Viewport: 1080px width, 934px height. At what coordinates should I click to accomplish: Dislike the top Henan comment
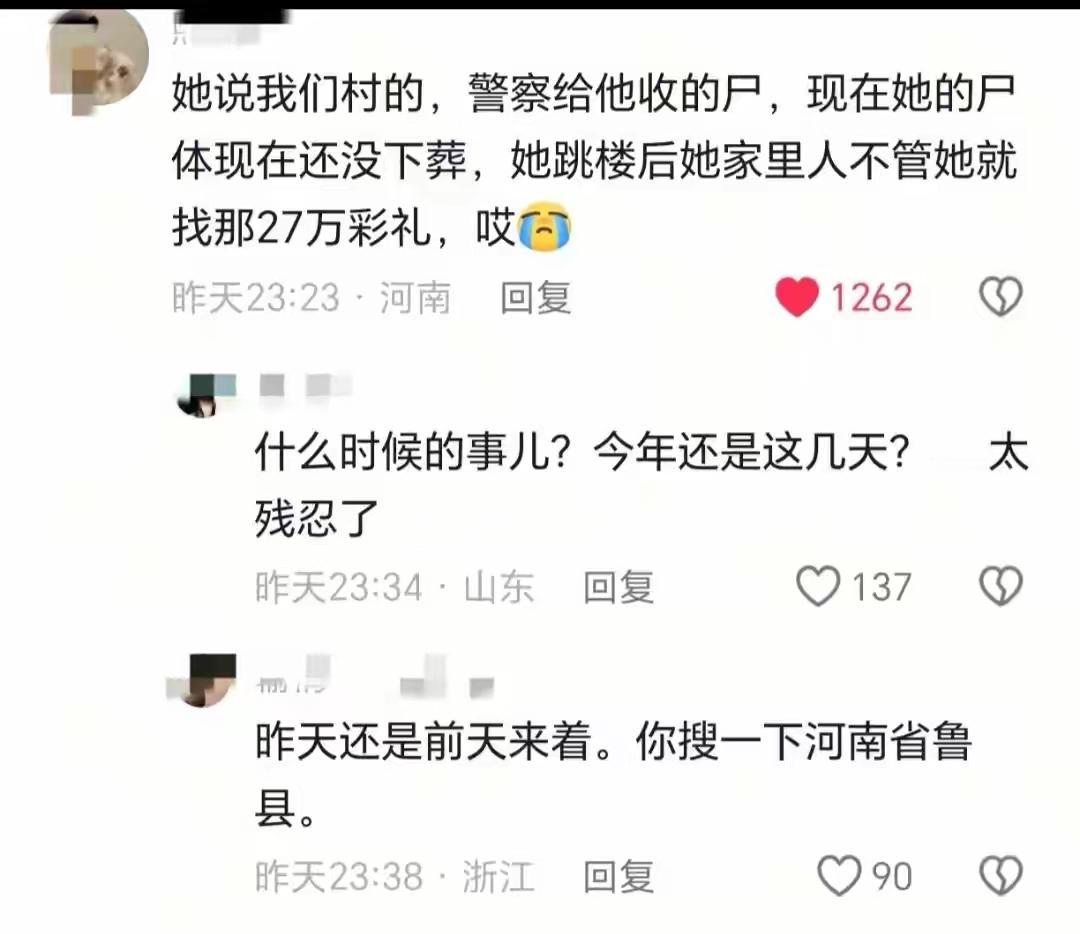1001,297
